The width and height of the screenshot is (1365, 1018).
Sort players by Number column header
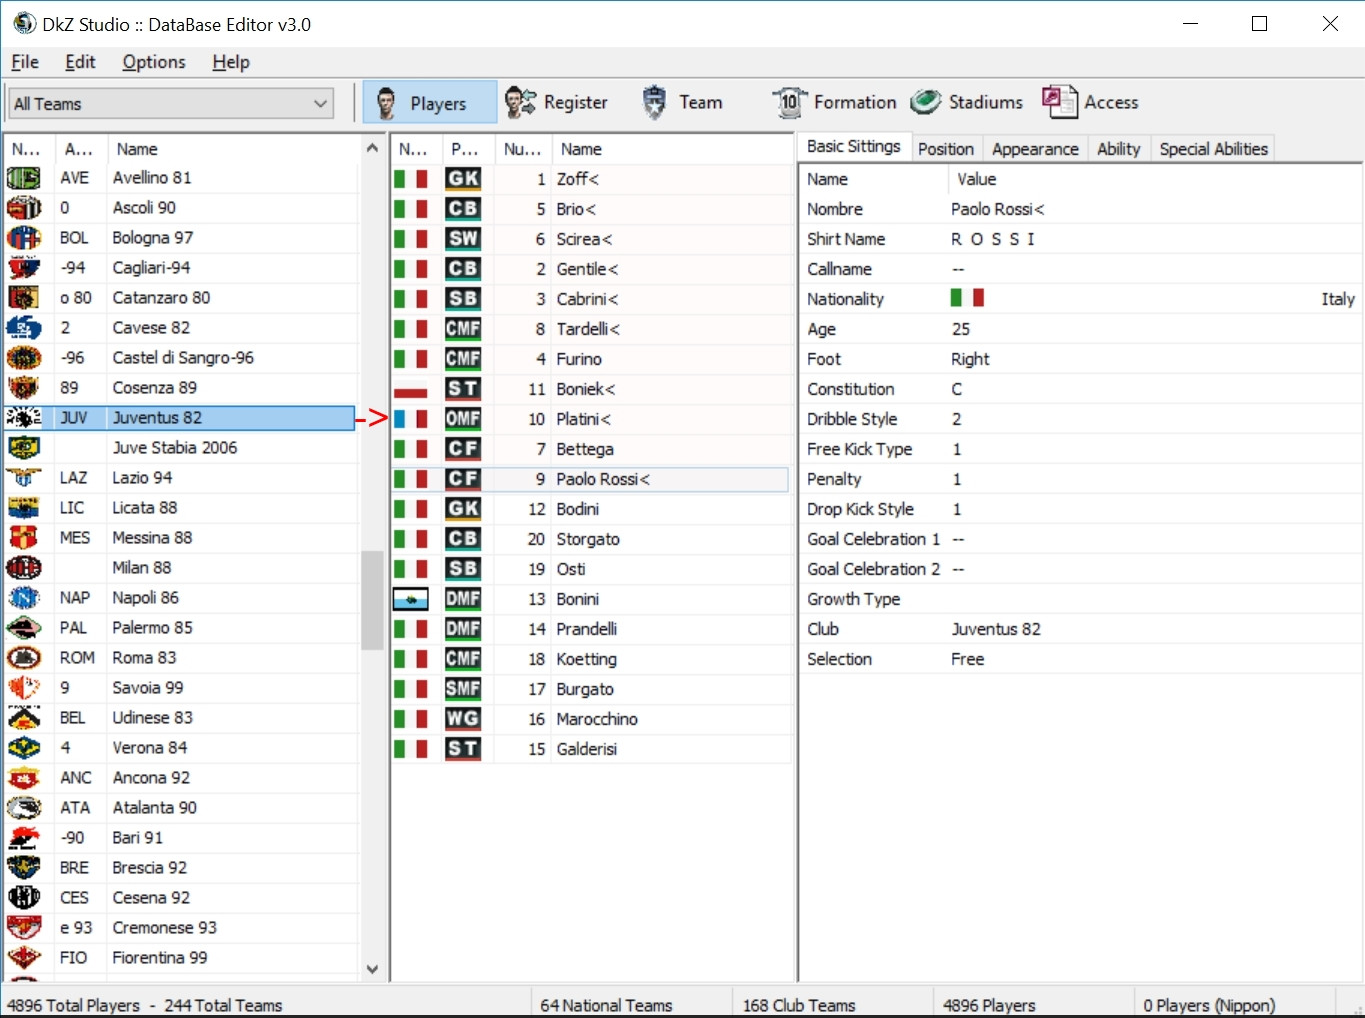click(x=523, y=149)
